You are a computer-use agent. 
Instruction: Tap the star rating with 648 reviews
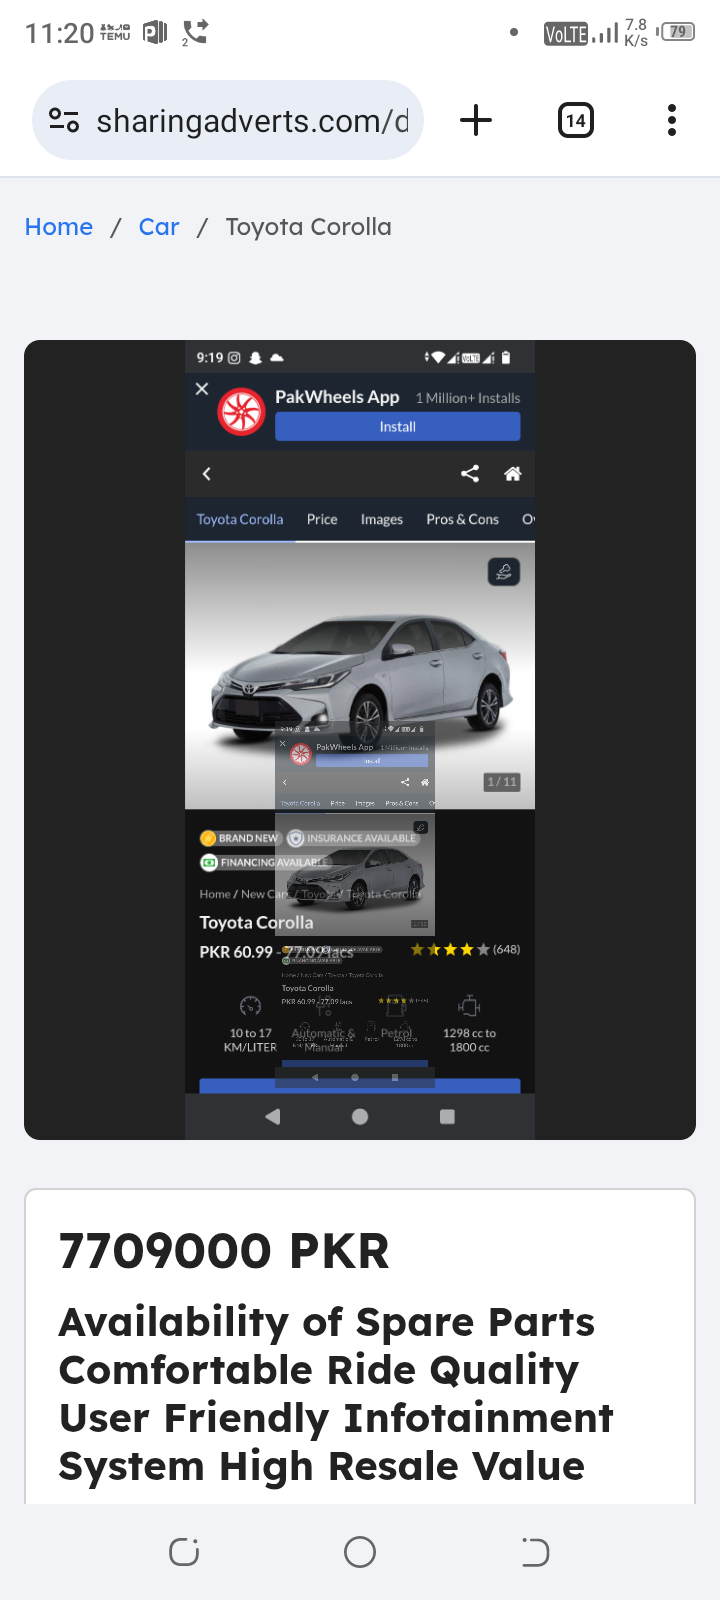pyautogui.click(x=465, y=950)
